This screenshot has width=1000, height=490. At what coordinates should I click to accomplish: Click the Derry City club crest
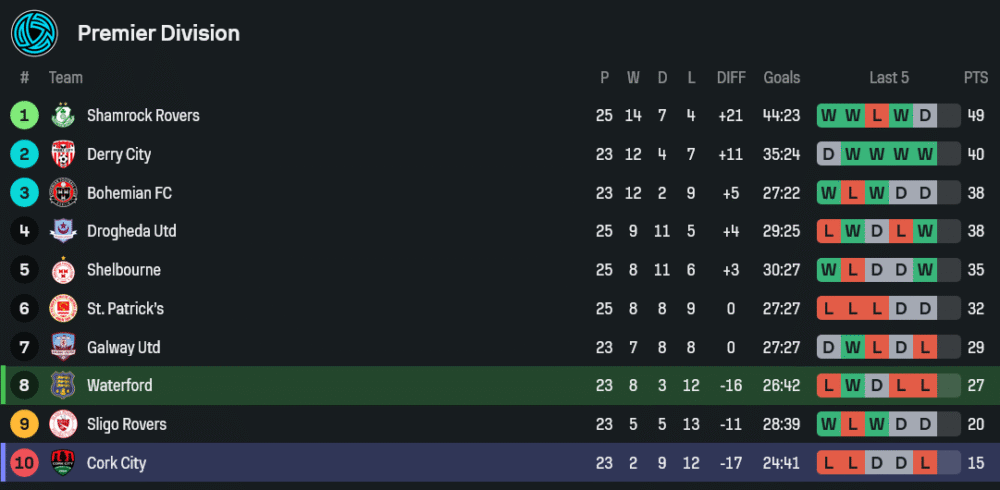pos(63,154)
